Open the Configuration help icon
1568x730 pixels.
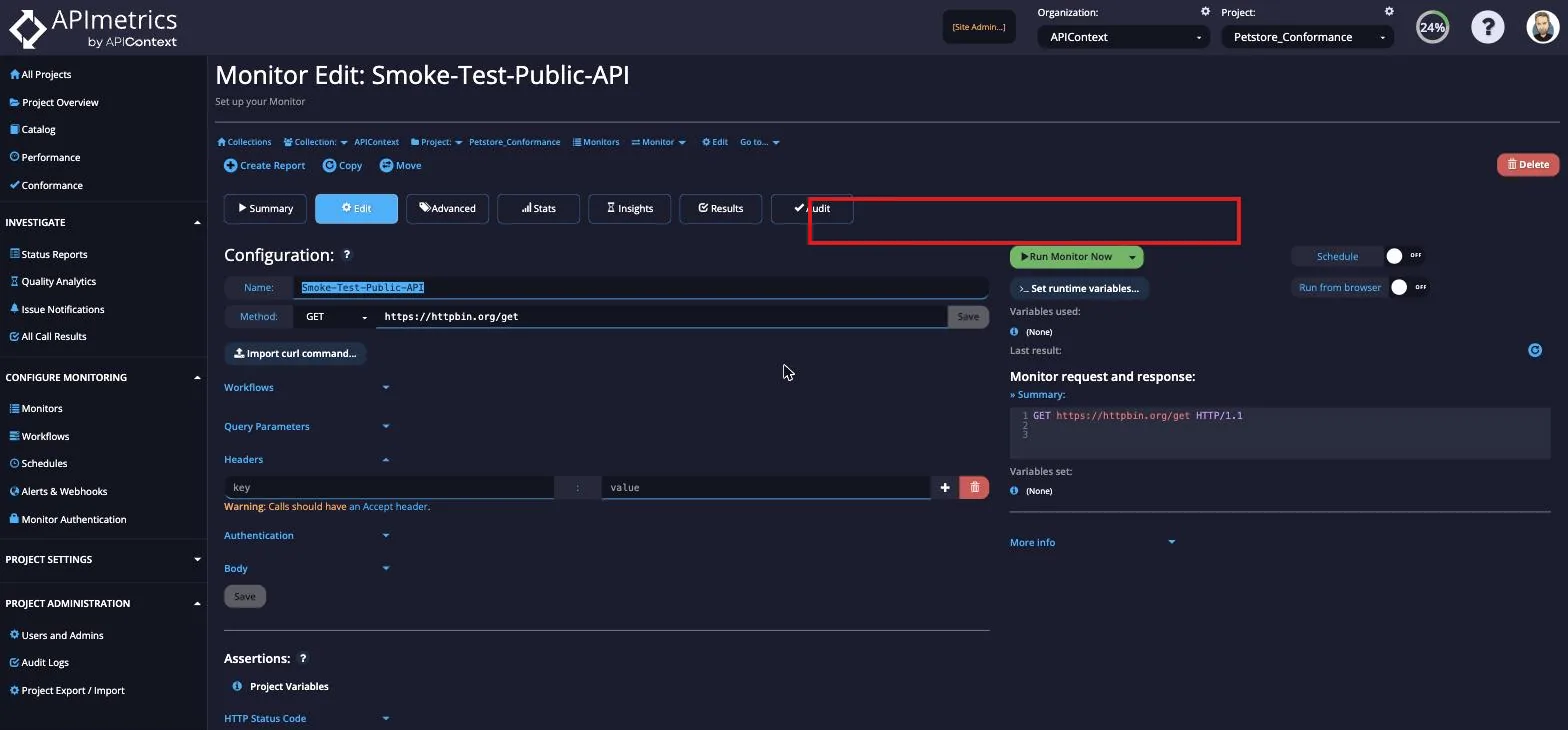[347, 255]
